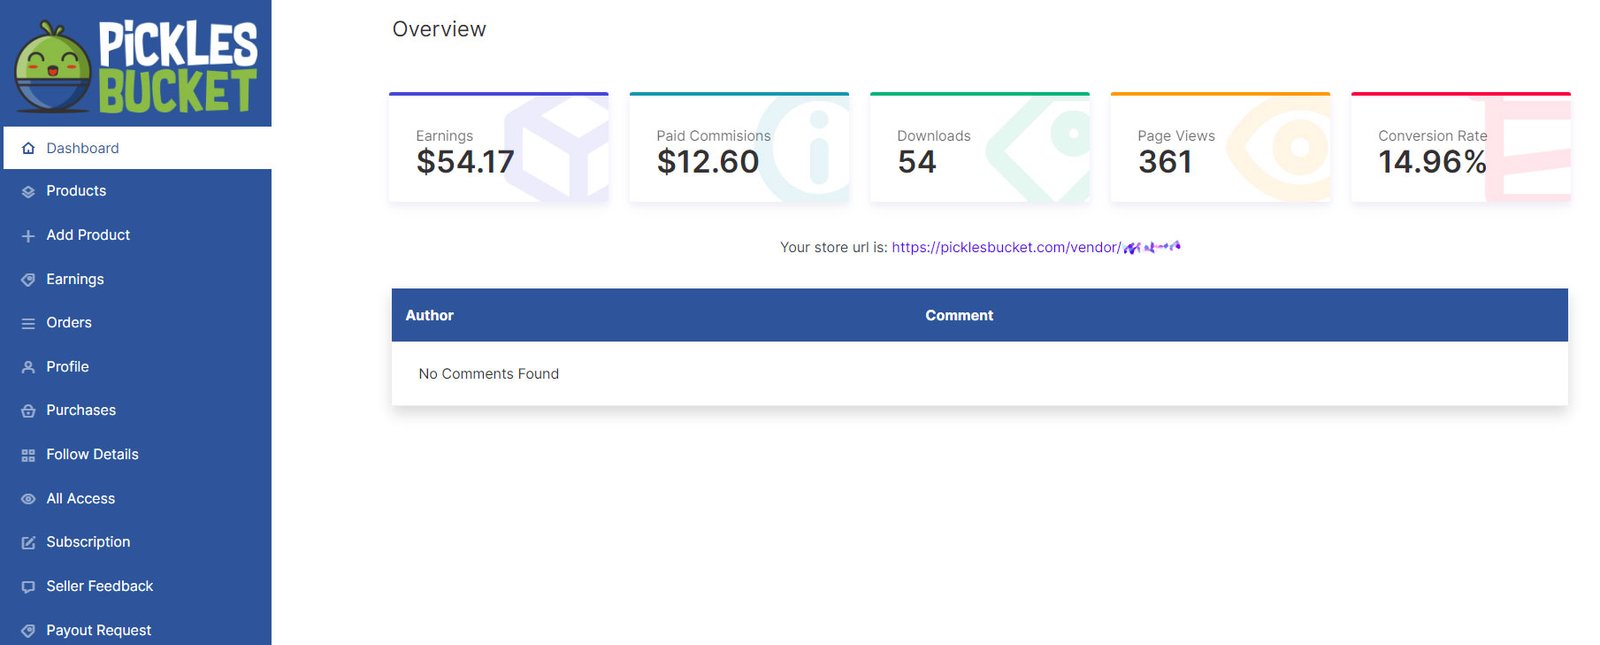Click the Purchases basket icon
The height and width of the screenshot is (645, 1600).
[28, 411]
